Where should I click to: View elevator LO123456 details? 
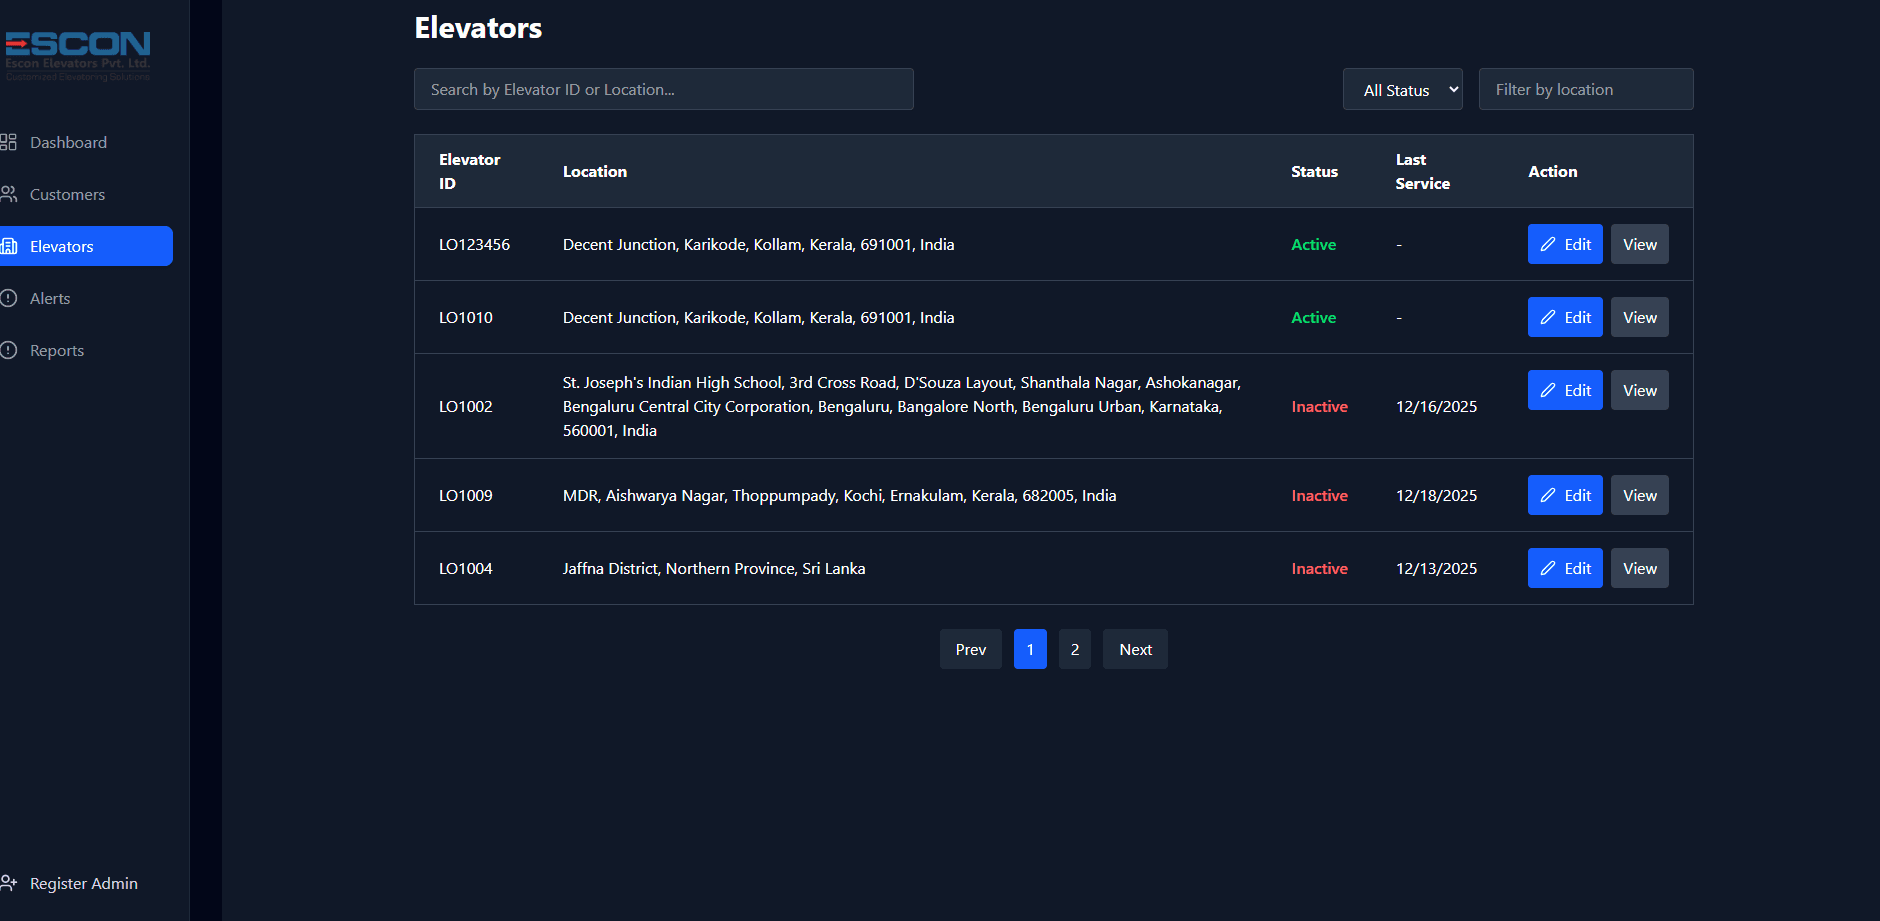(x=1640, y=244)
